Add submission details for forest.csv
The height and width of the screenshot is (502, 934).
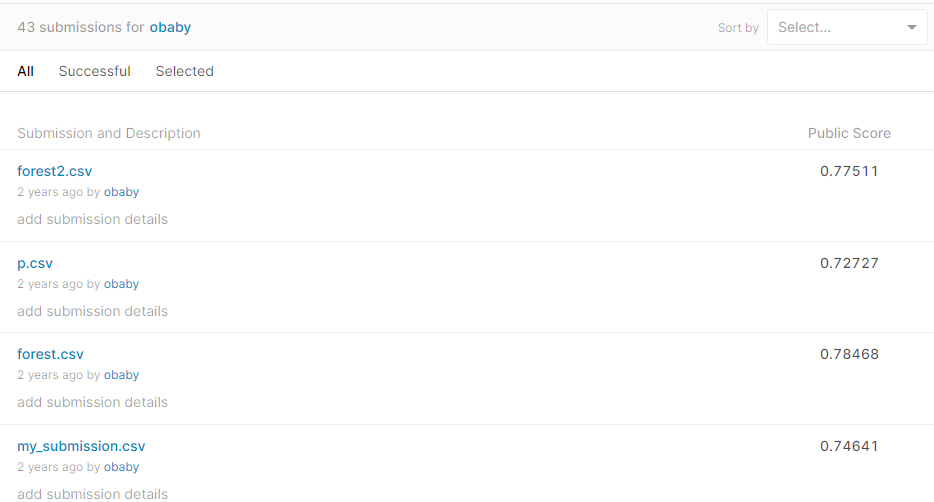(x=92, y=402)
